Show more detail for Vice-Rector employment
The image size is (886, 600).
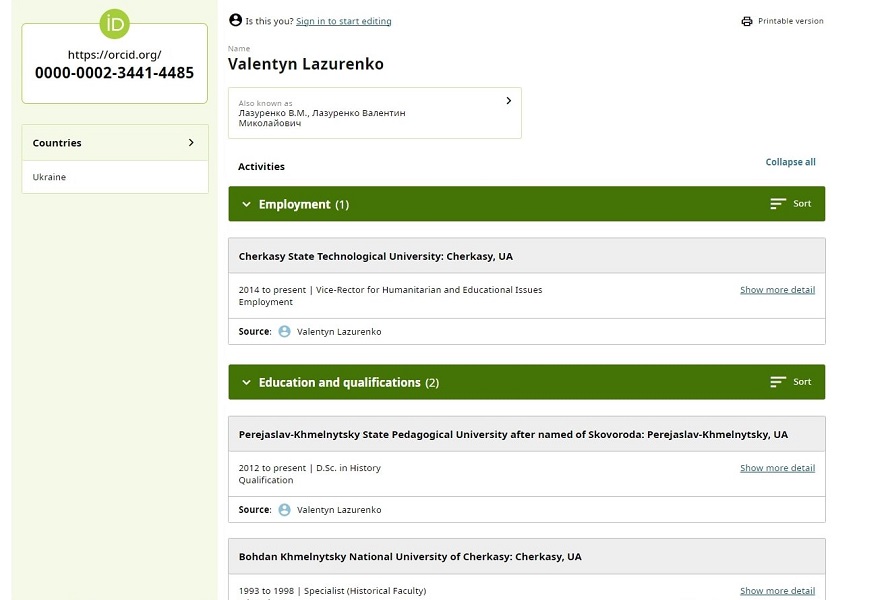778,290
